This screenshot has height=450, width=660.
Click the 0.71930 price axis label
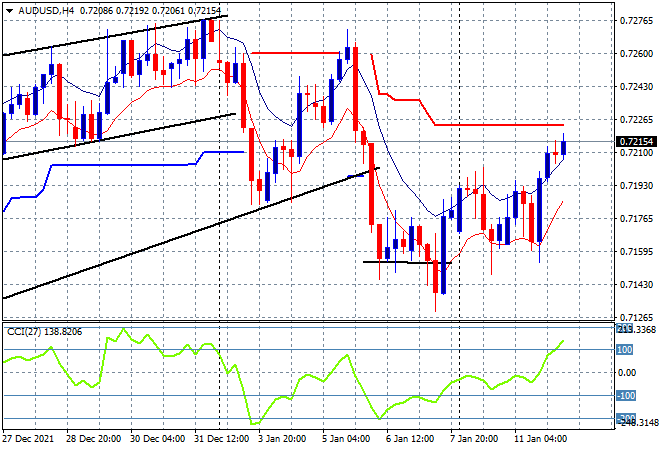(x=636, y=186)
